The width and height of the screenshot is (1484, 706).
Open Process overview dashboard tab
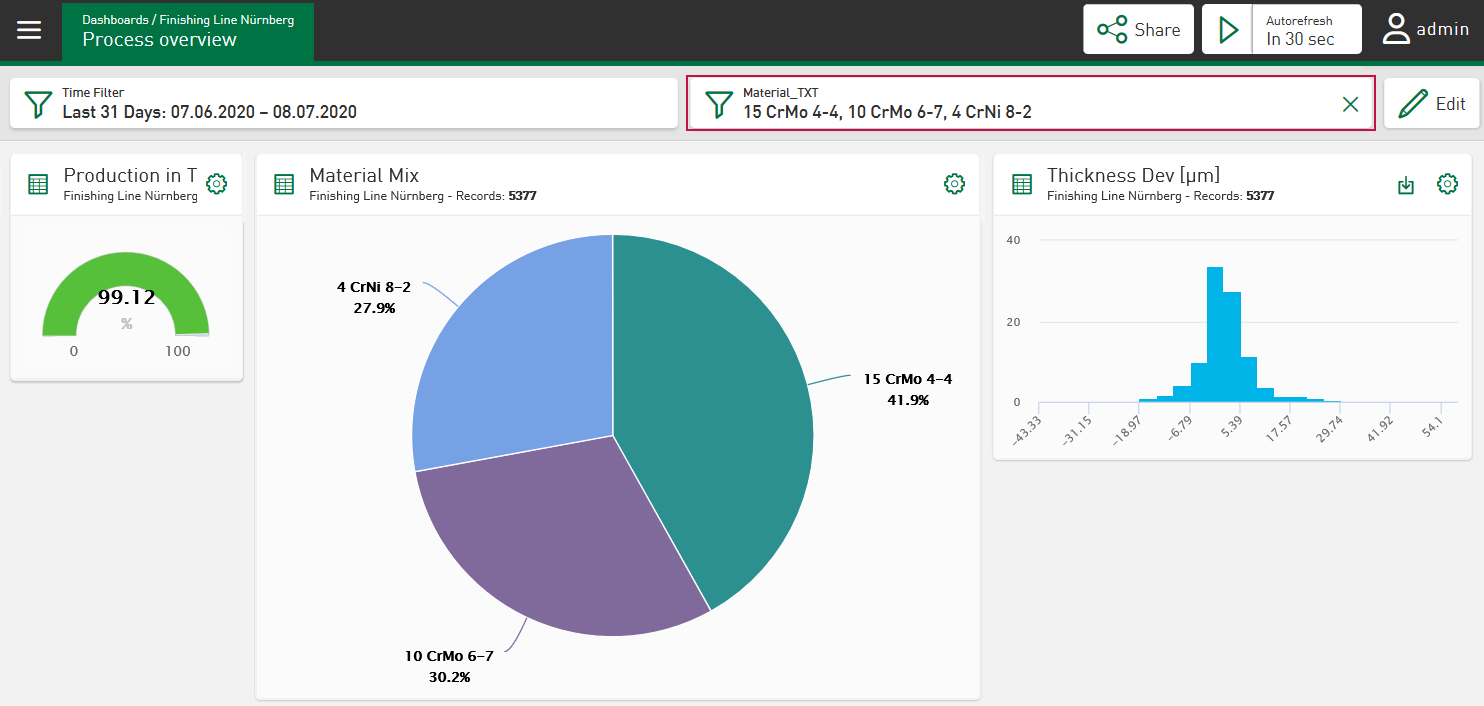tap(188, 31)
